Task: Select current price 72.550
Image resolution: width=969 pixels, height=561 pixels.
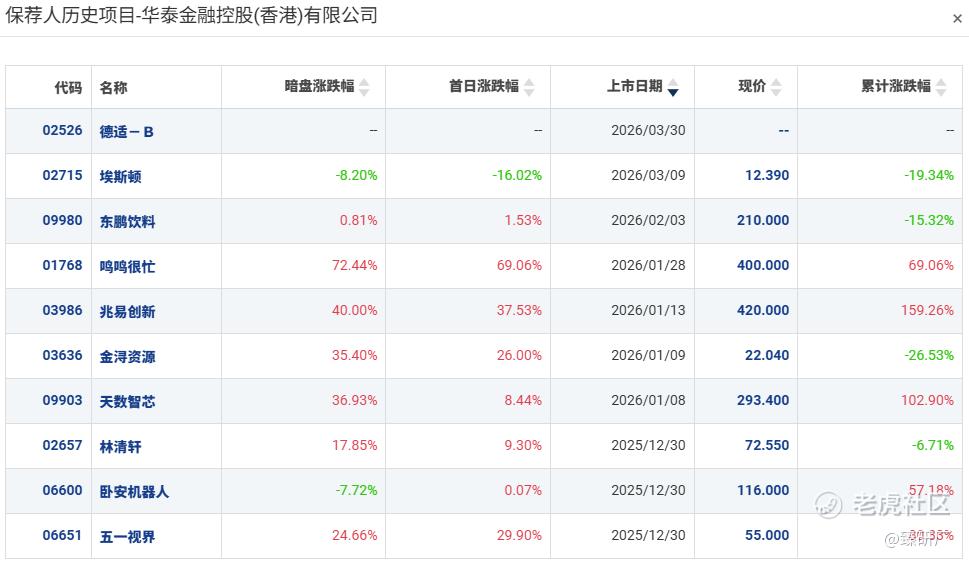Action: (767, 445)
